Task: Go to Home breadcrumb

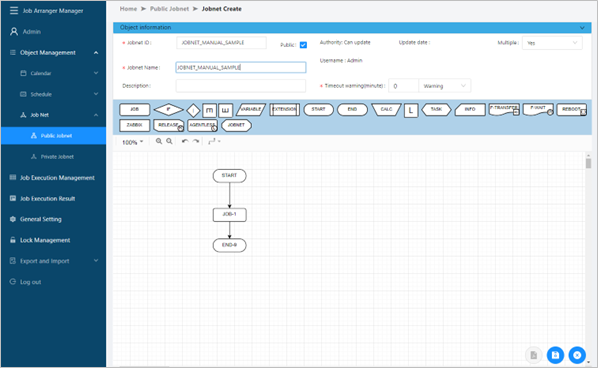Action: pyautogui.click(x=128, y=9)
